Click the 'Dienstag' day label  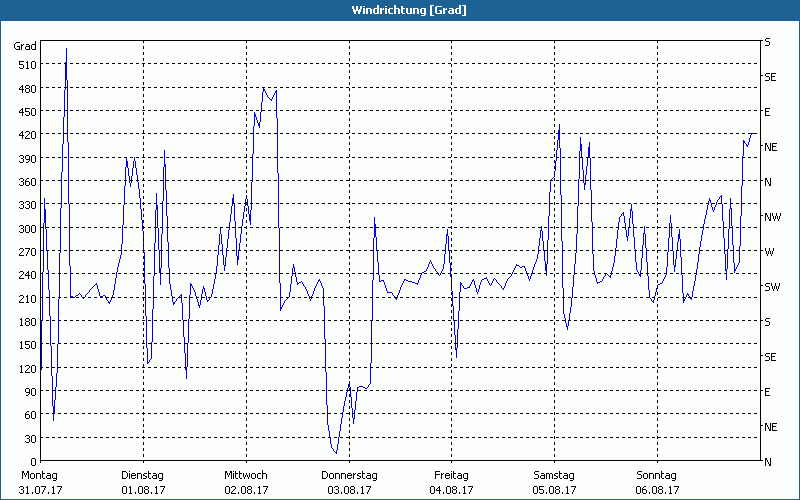pos(142,476)
